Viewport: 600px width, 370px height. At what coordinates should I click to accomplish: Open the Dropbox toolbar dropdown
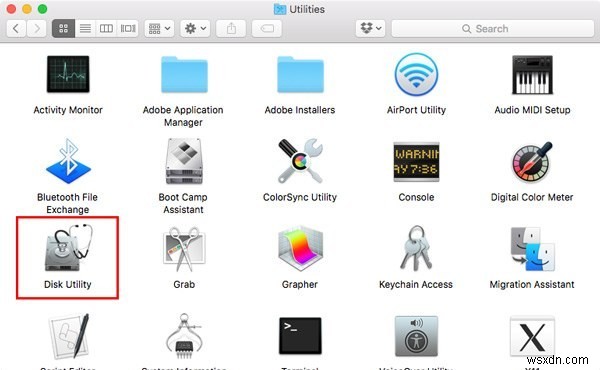tap(370, 28)
